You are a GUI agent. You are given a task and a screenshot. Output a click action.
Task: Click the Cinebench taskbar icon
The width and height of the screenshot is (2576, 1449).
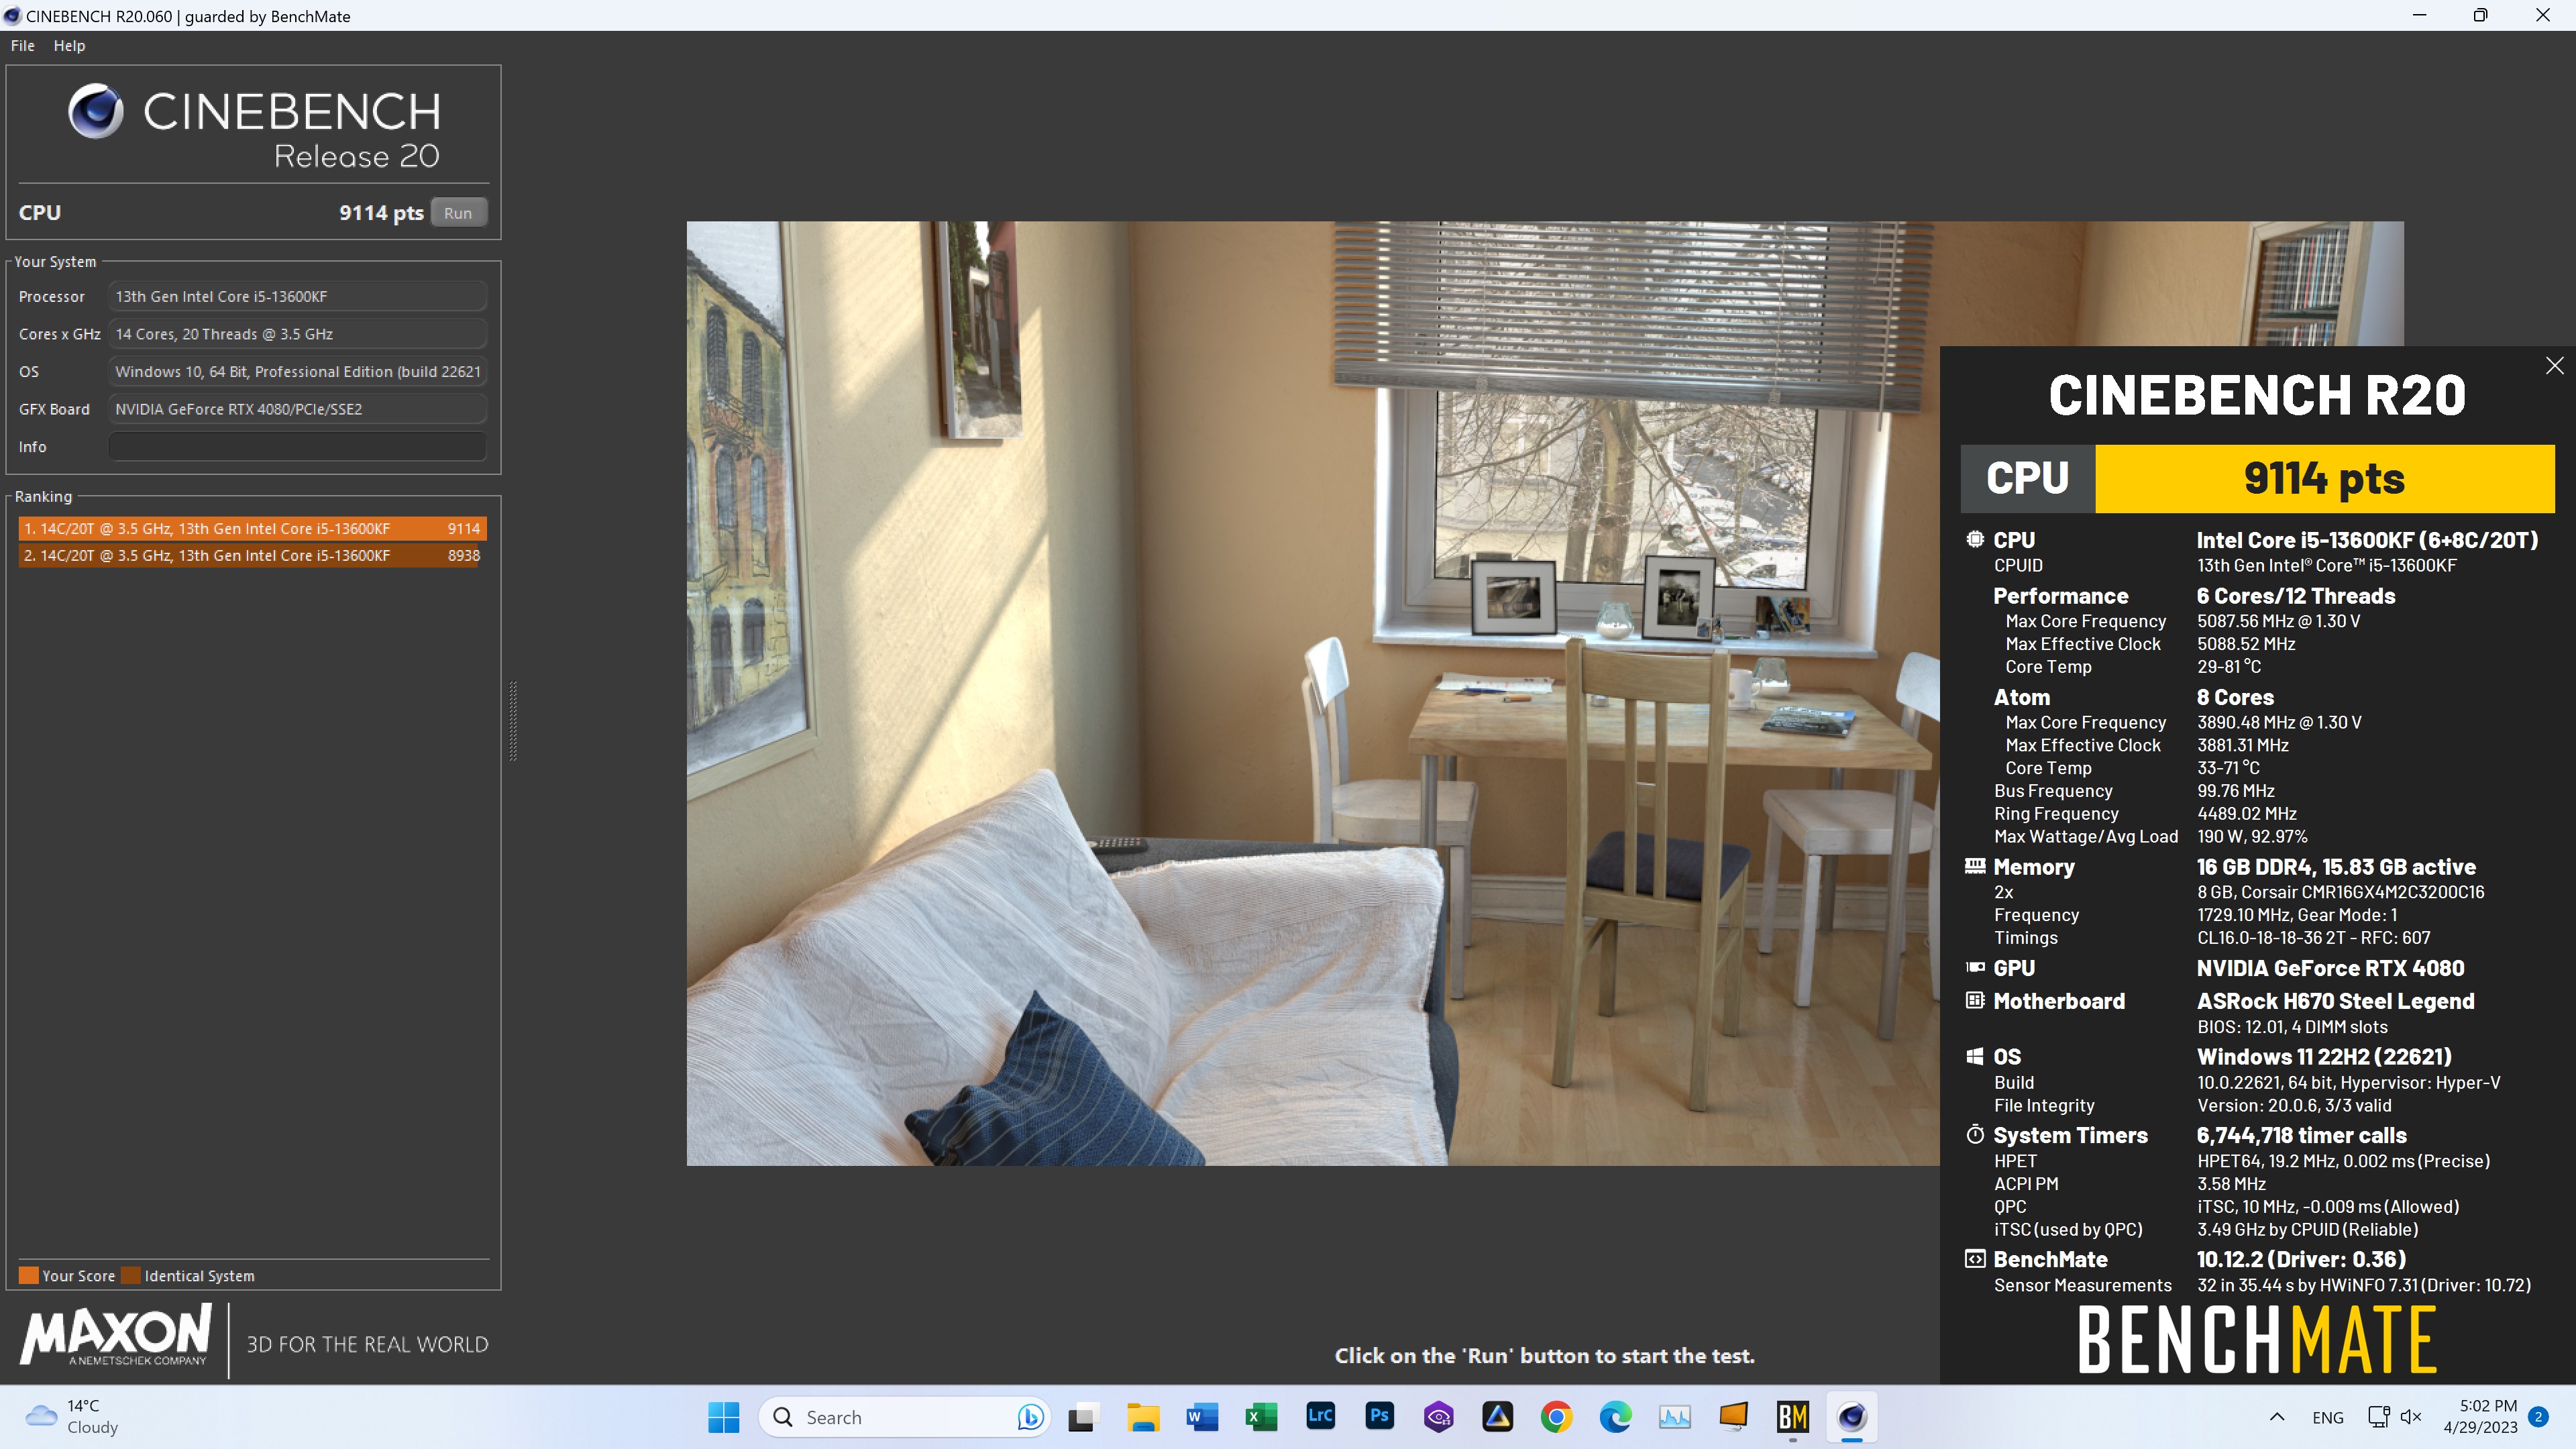tap(1851, 1417)
